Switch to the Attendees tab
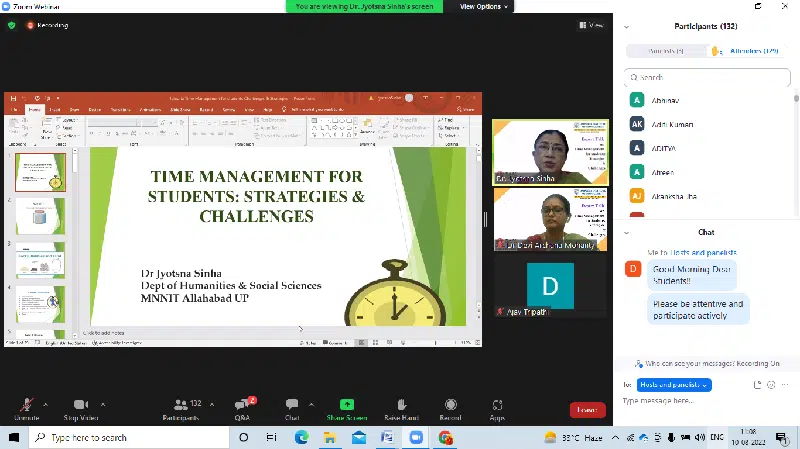This screenshot has height=449, width=800. tap(754, 50)
